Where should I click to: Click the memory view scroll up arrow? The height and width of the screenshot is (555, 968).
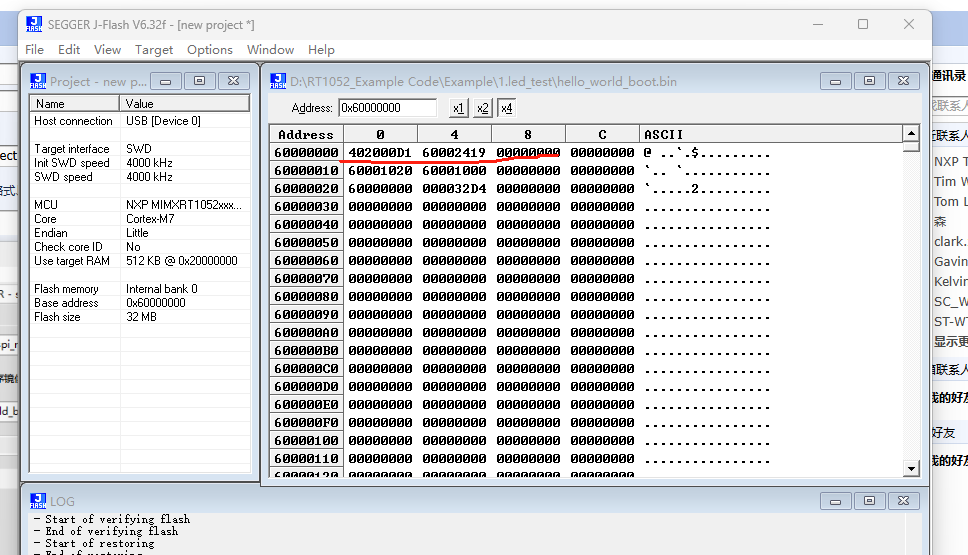pyautogui.click(x=911, y=133)
